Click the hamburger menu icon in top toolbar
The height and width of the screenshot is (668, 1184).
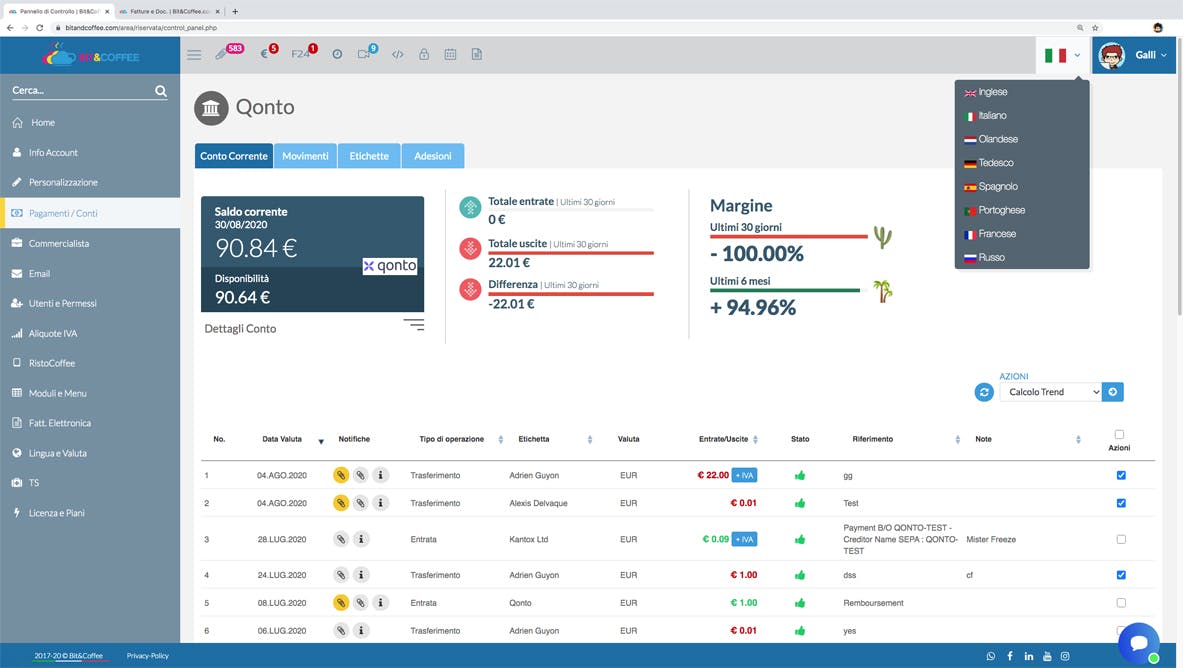tap(194, 55)
